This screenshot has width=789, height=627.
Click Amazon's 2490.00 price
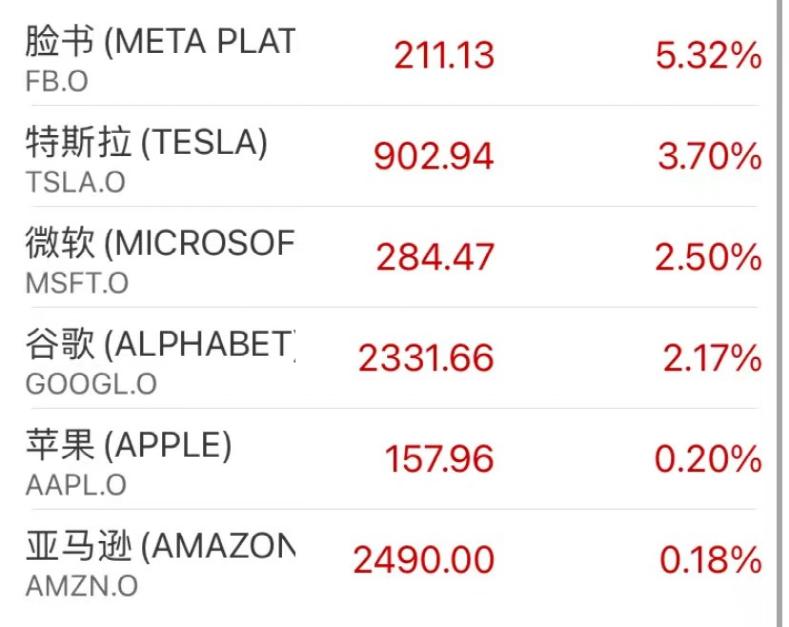[423, 560]
